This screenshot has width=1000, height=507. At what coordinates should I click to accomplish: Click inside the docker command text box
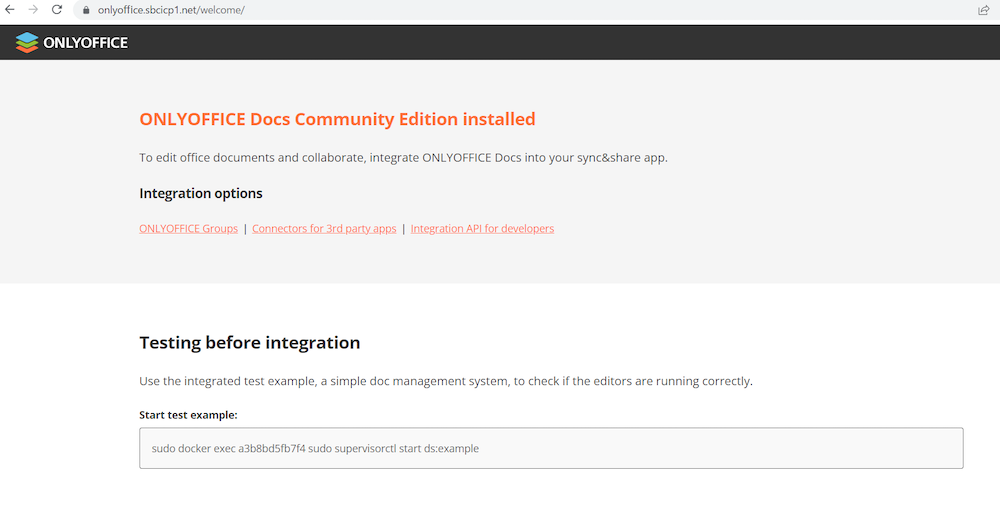(550, 448)
